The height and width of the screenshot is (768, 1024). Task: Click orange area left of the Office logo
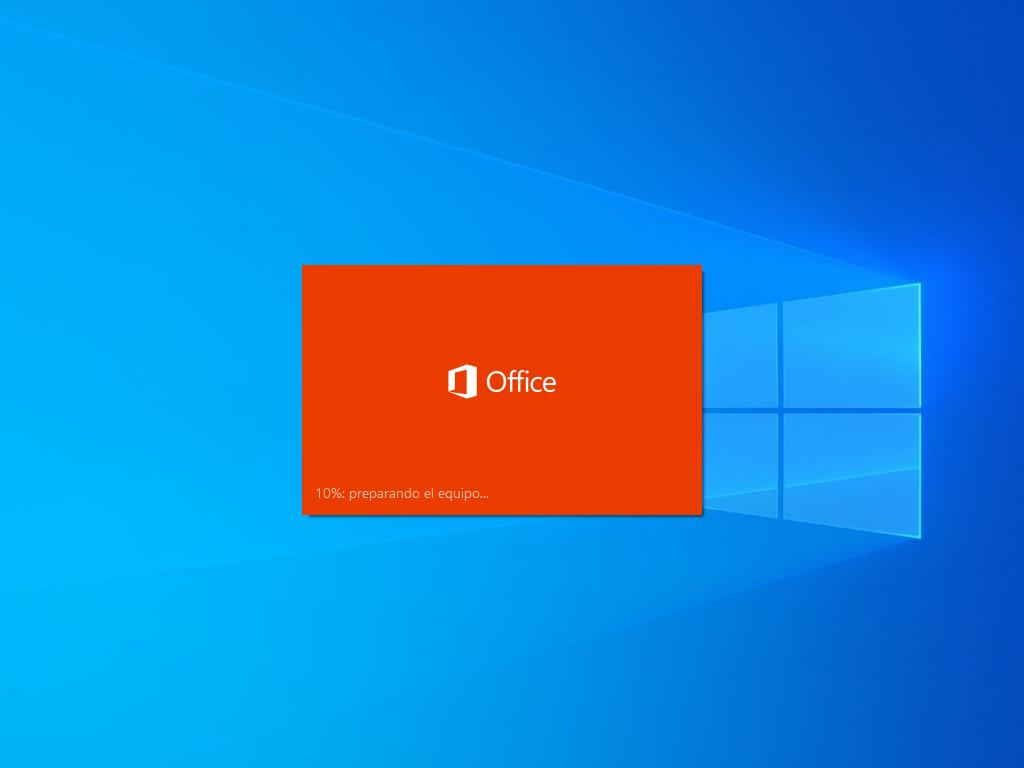pyautogui.click(x=370, y=382)
